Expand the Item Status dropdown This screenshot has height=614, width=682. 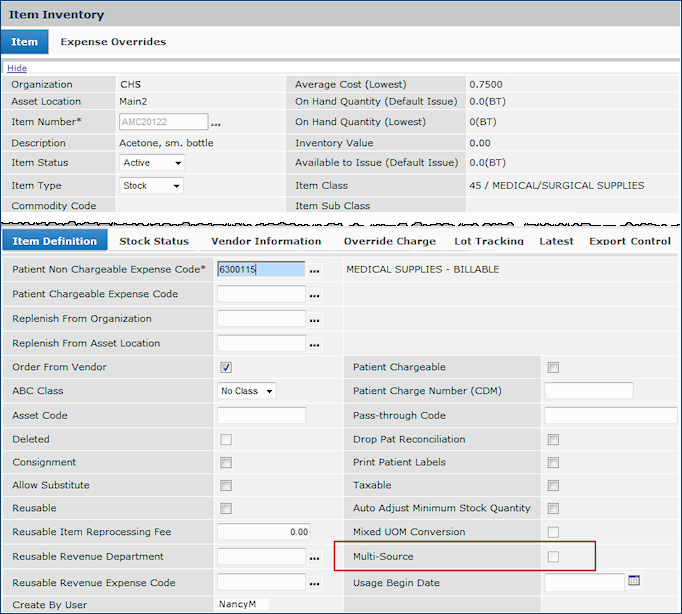click(152, 162)
